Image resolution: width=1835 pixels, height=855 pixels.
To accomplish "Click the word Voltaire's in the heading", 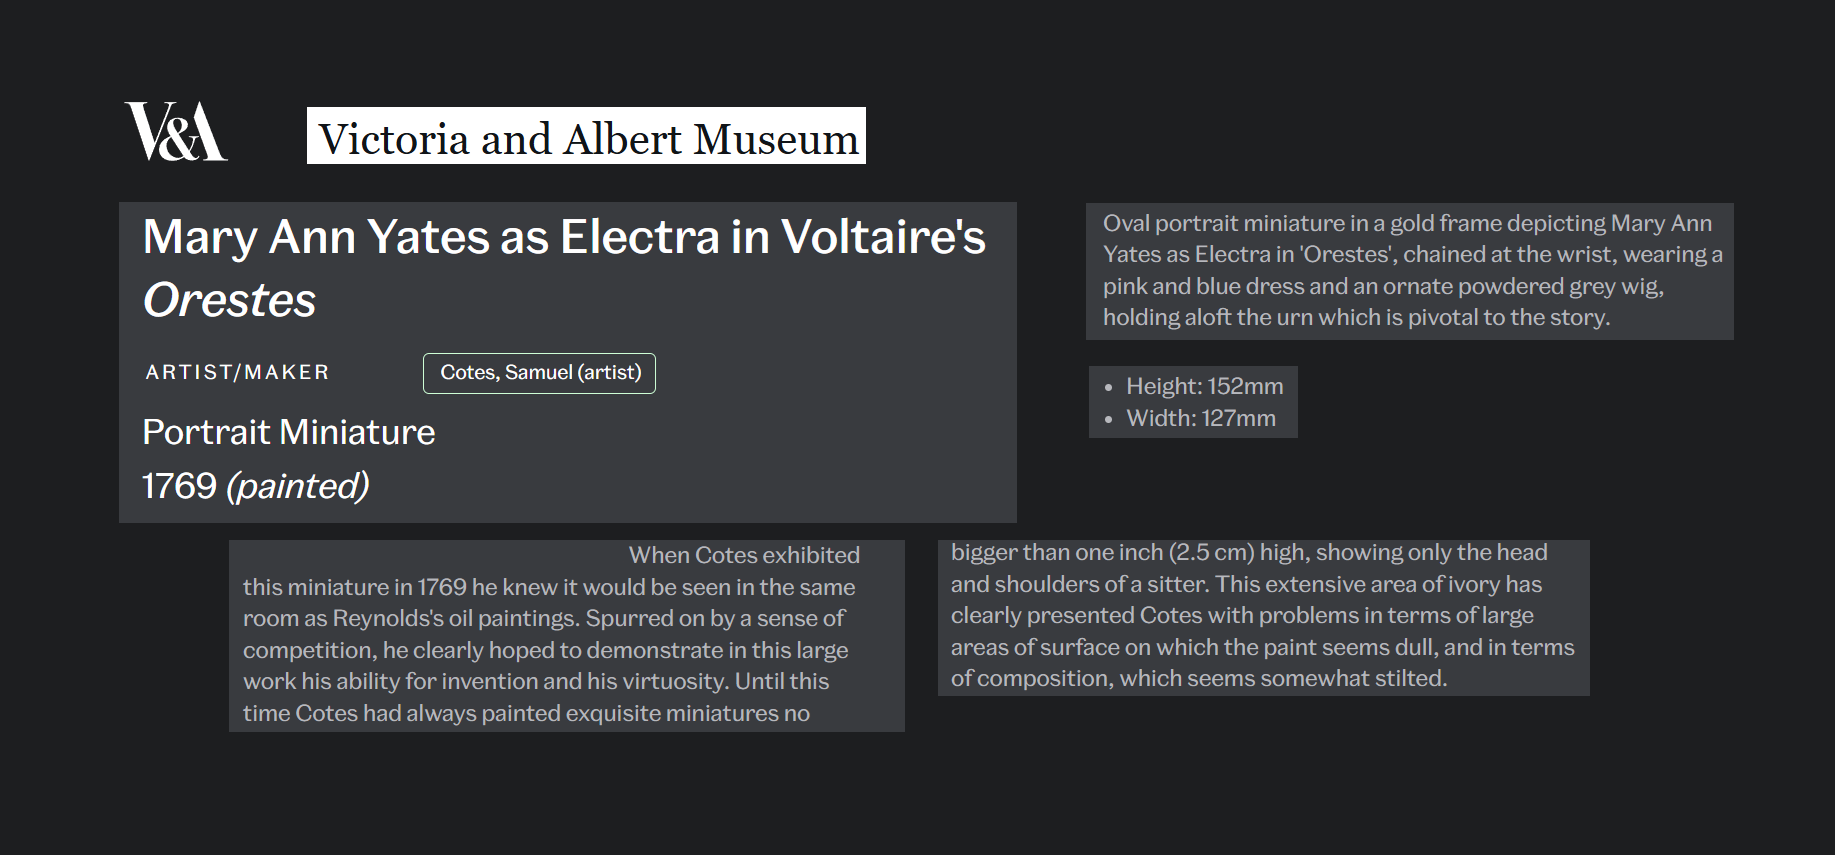I will point(883,238).
